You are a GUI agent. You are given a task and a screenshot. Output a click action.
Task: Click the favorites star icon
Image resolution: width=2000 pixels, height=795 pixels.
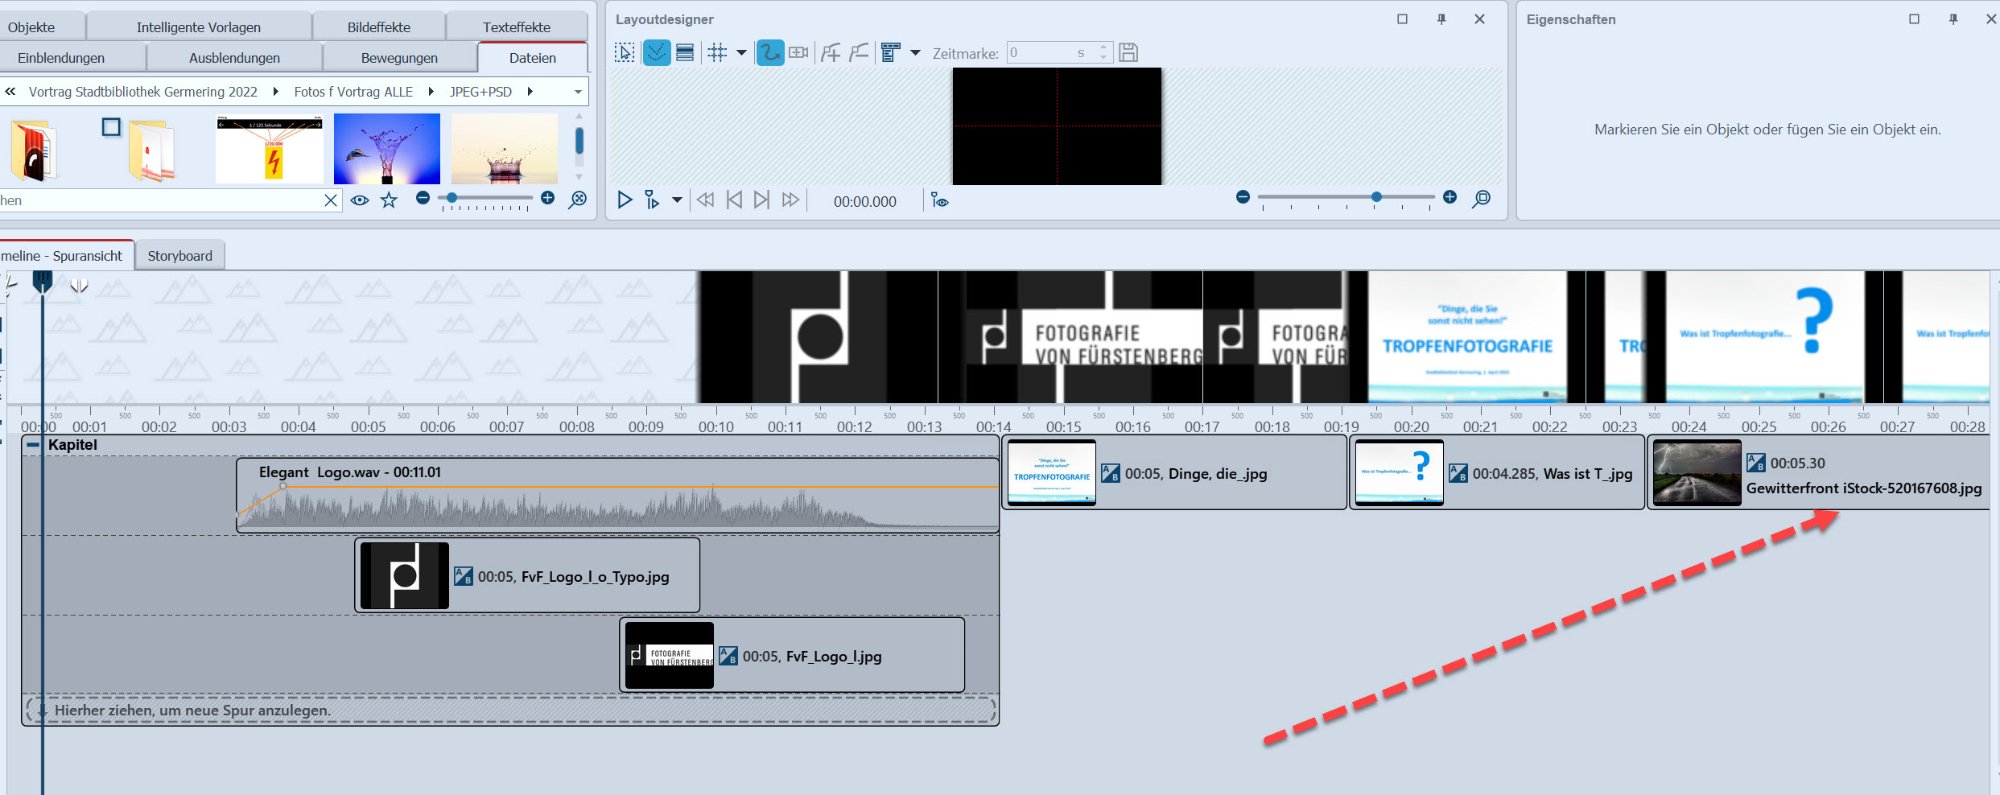pyautogui.click(x=389, y=200)
